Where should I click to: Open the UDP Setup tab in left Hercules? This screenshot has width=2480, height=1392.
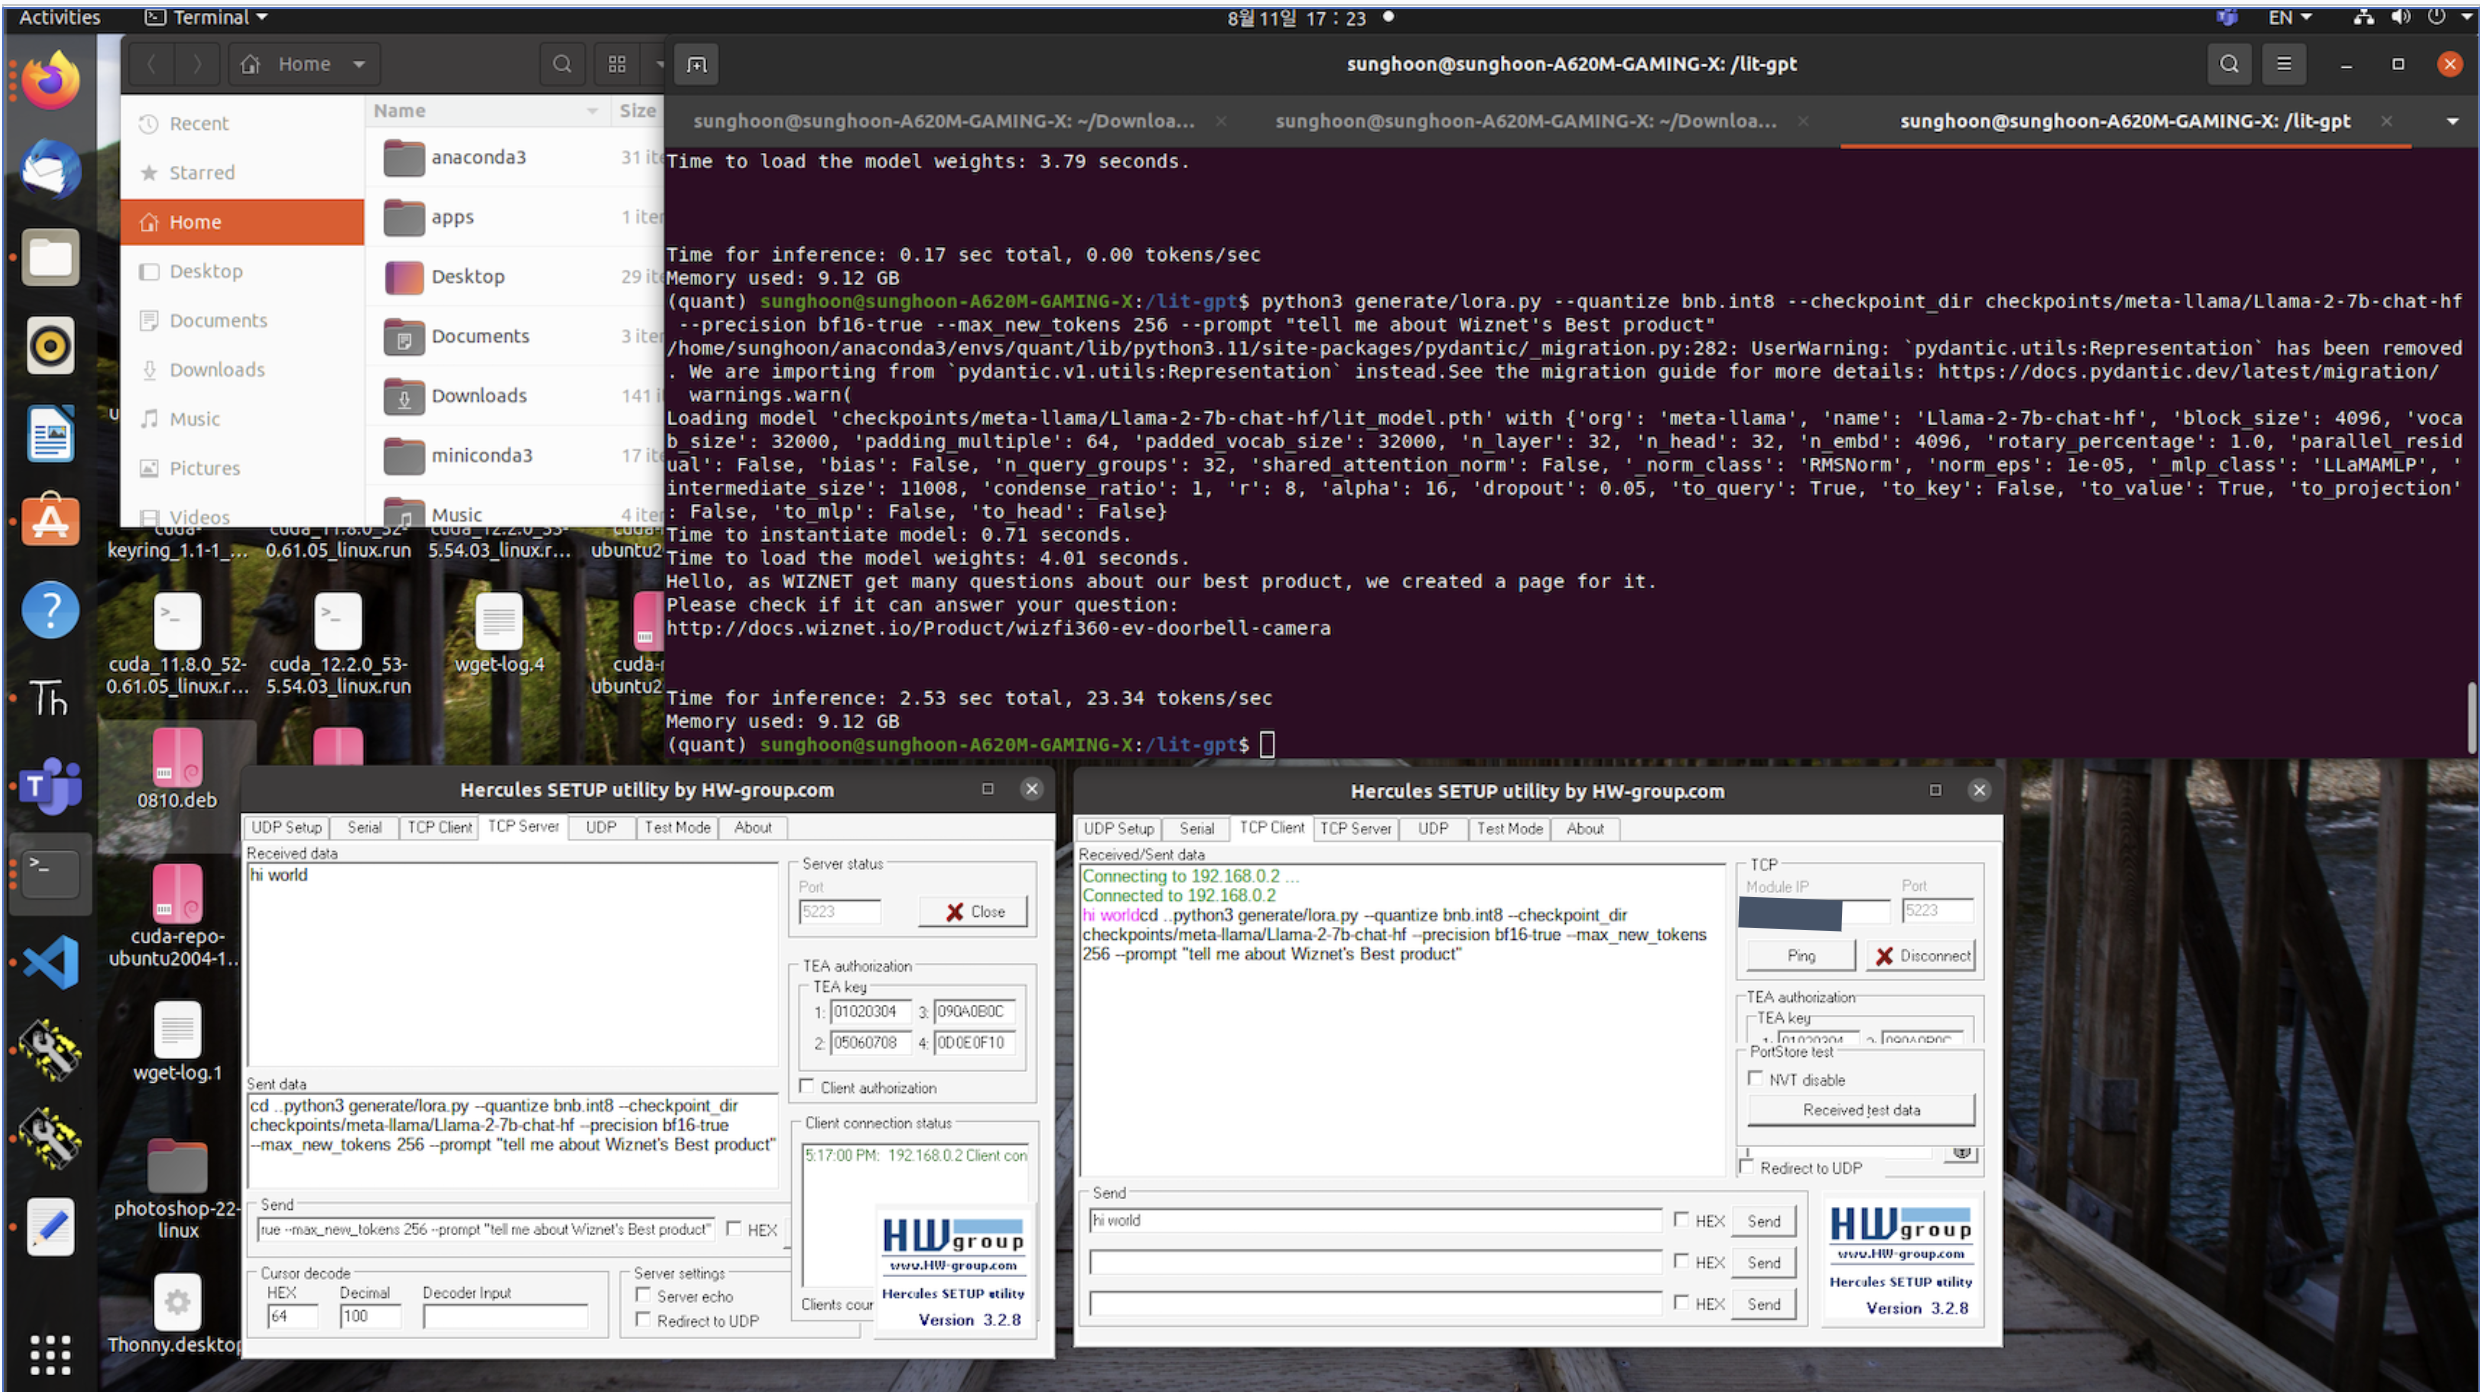point(286,828)
